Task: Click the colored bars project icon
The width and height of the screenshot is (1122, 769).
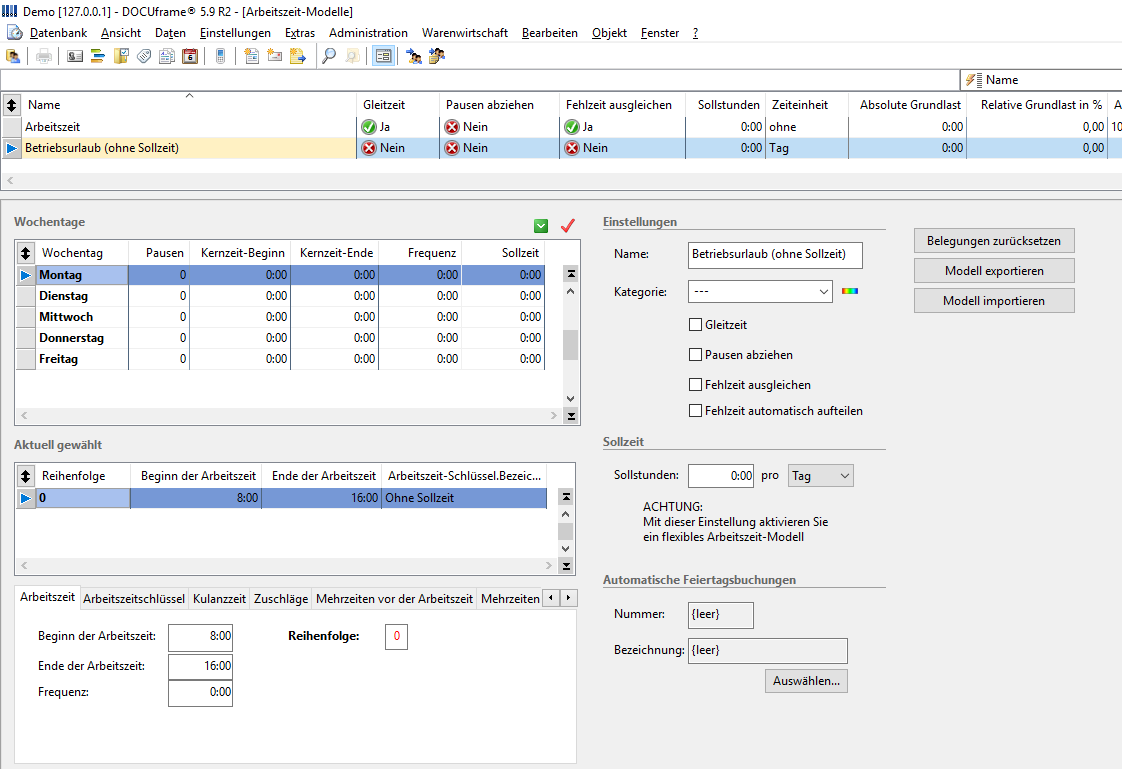Action: point(98,56)
